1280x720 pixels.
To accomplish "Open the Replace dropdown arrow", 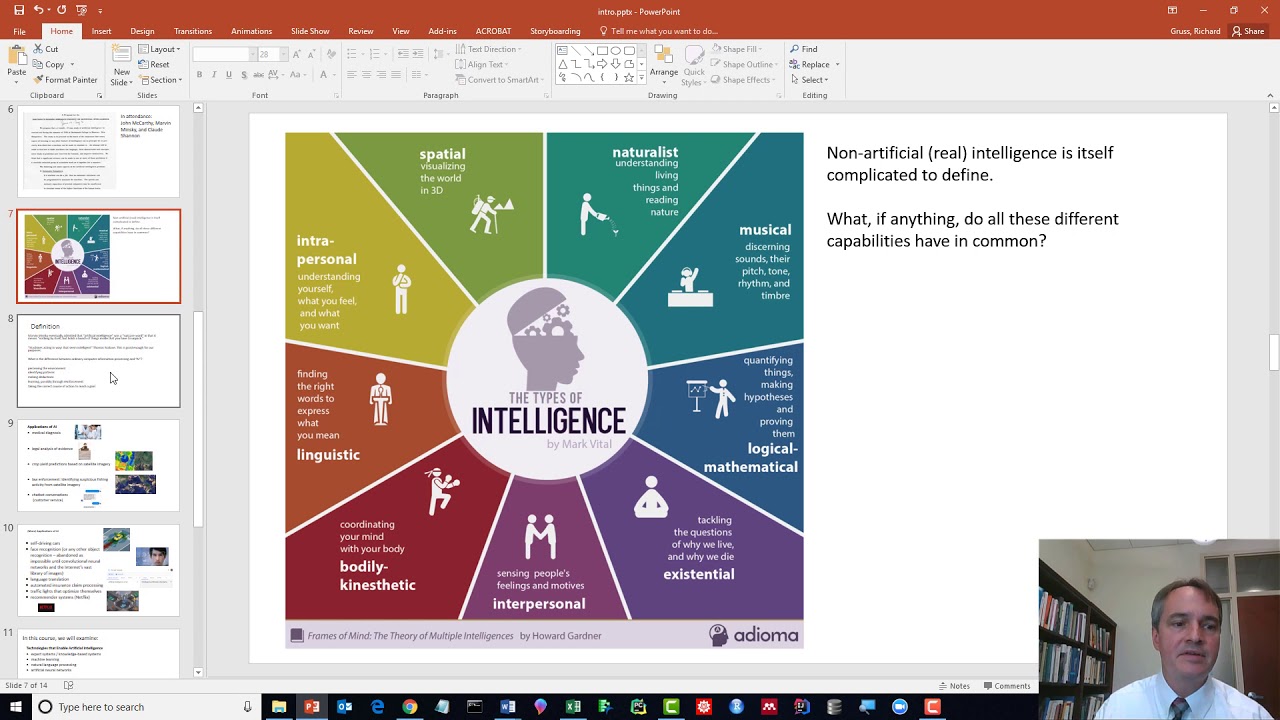I will [837, 64].
